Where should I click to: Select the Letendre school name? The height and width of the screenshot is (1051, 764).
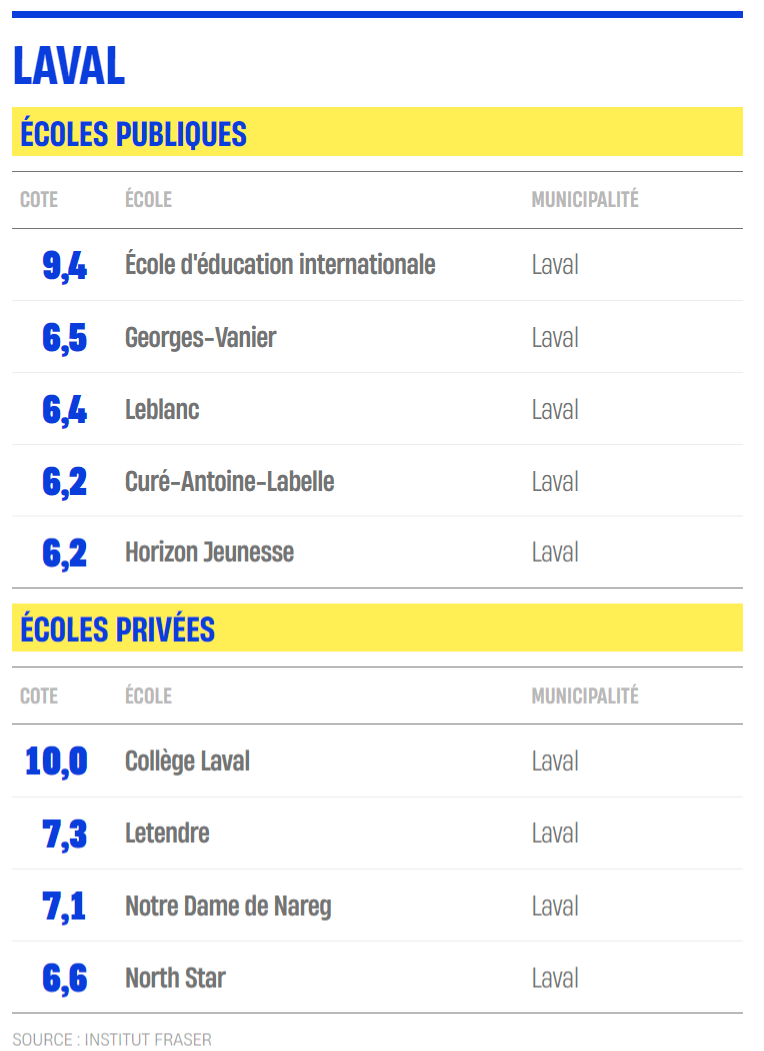pos(168,833)
